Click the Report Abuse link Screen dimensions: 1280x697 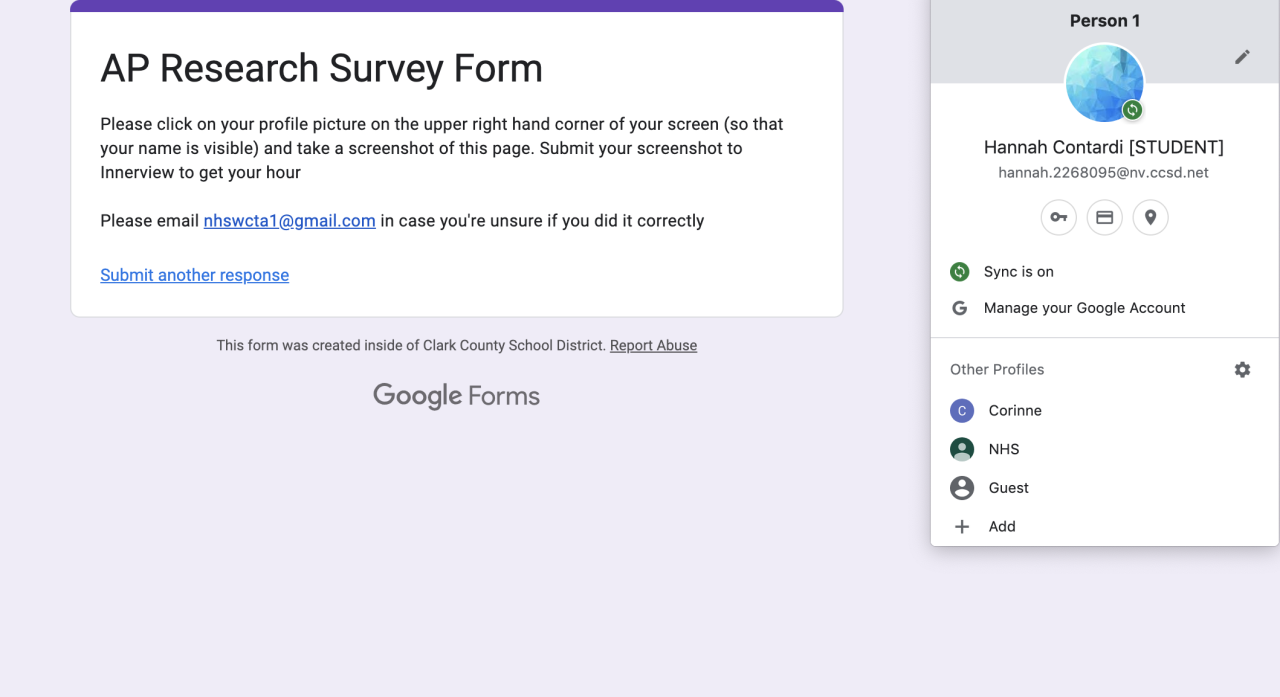coord(653,346)
